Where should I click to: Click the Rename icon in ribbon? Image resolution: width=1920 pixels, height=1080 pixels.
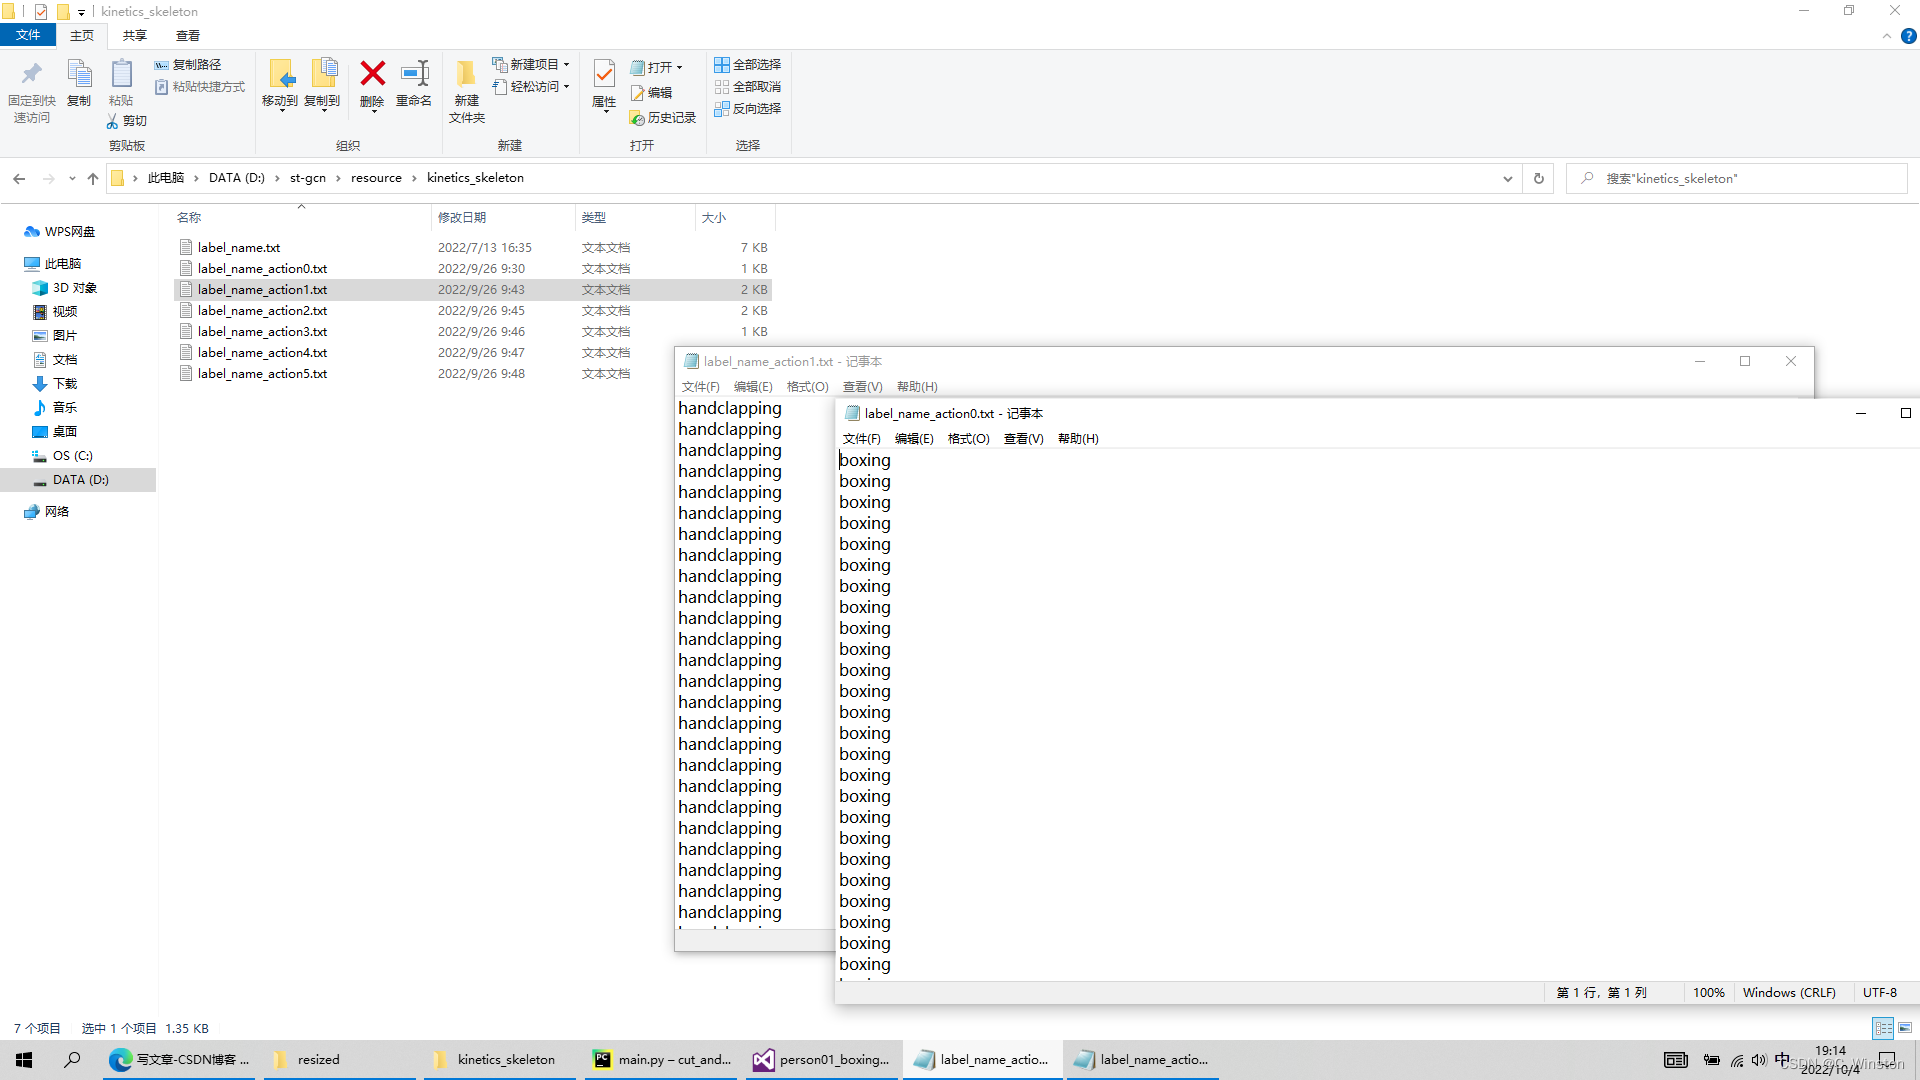[414, 74]
